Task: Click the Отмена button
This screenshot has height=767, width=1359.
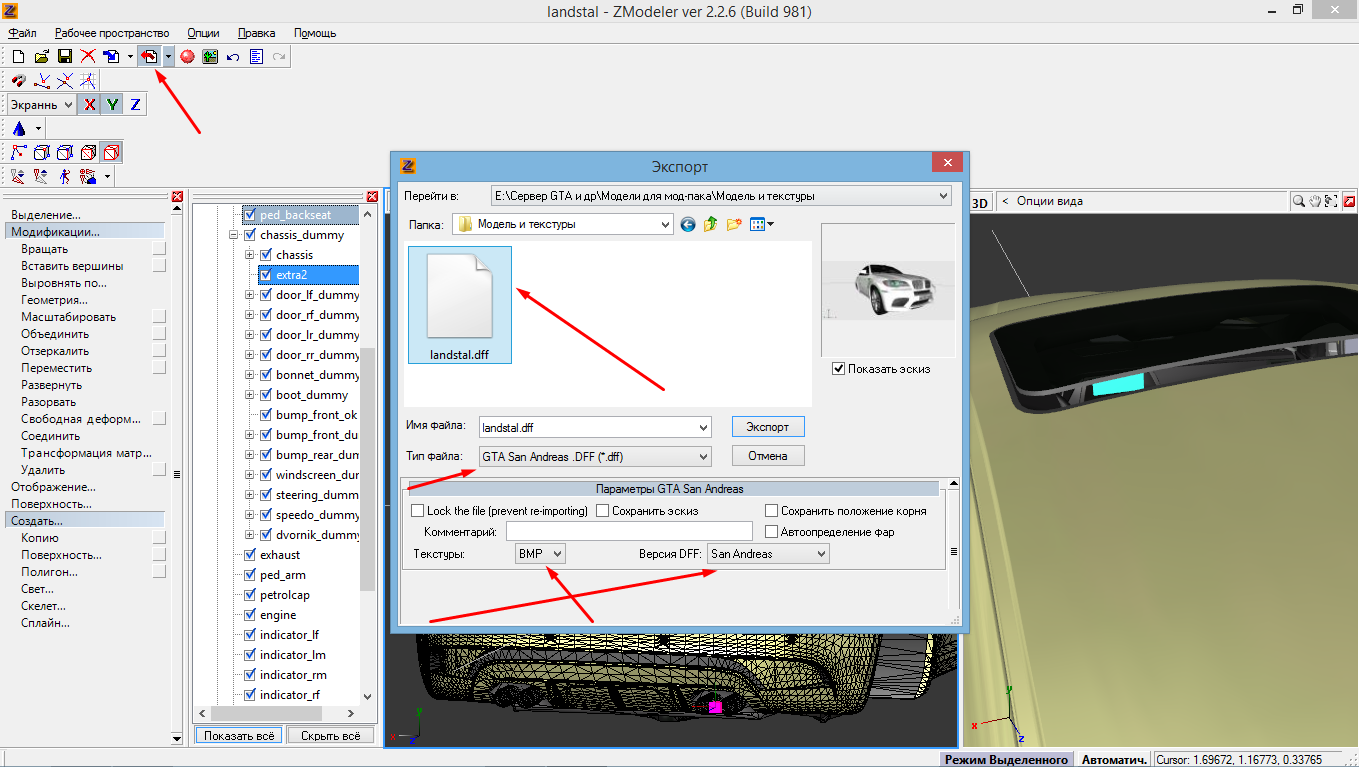Action: (767, 456)
